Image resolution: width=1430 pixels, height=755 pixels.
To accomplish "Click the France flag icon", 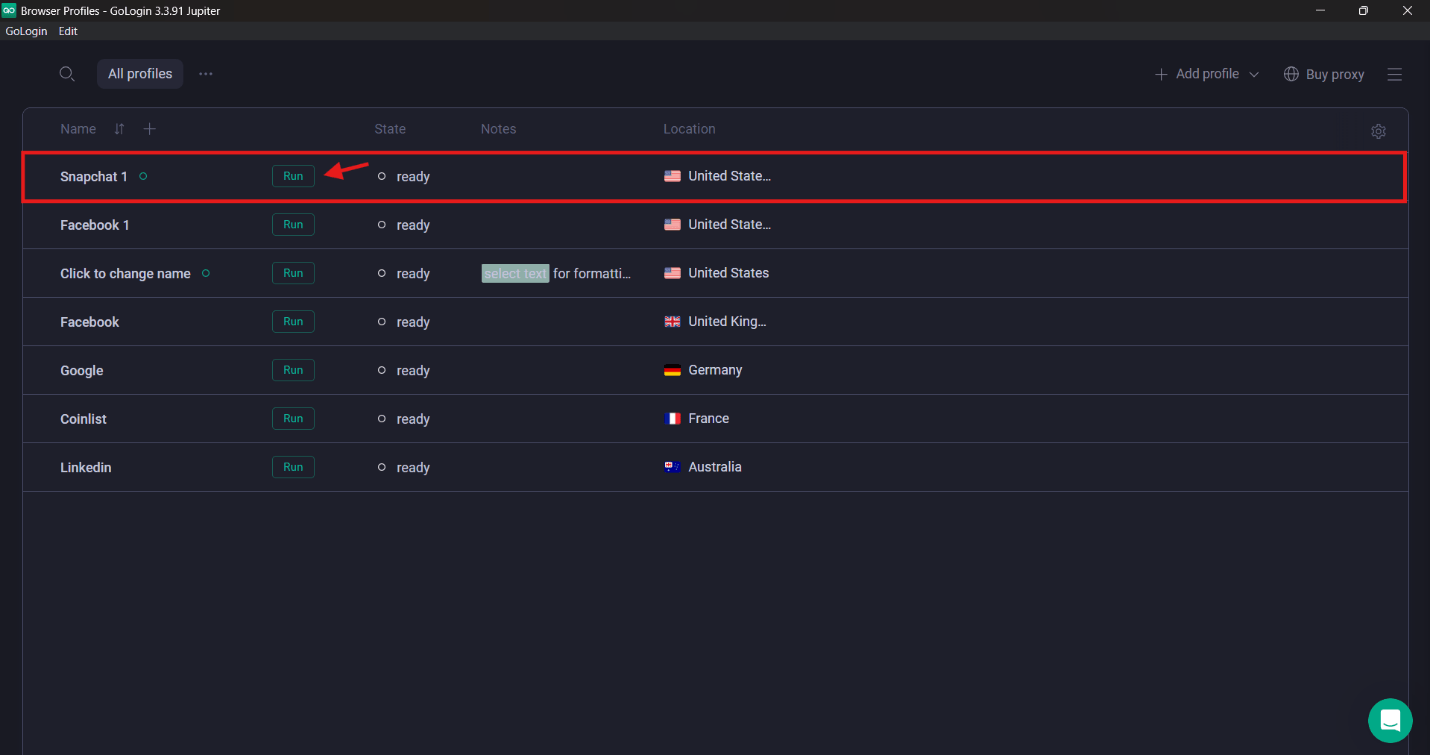I will pos(672,418).
